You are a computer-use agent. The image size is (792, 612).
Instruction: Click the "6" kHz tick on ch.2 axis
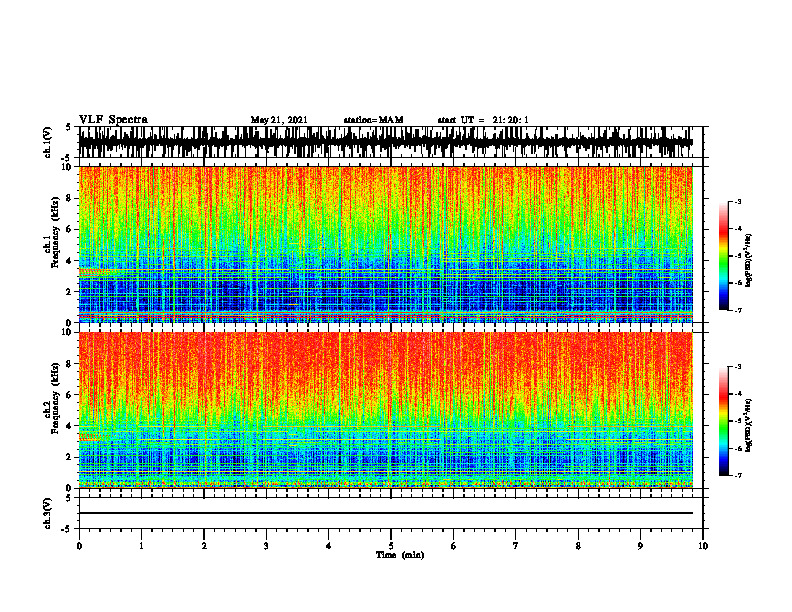point(69,395)
